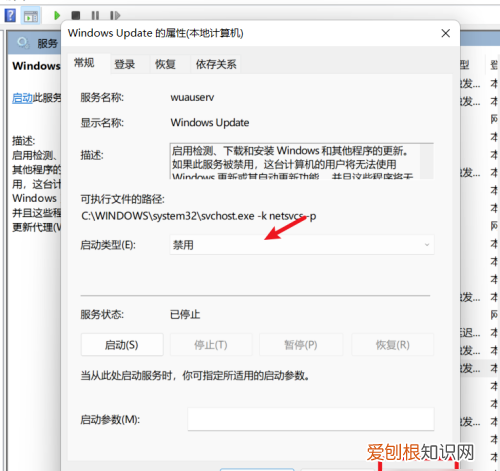The image size is (500, 471).
Task: Click the 启动 link in Services window
Action: coord(22,98)
